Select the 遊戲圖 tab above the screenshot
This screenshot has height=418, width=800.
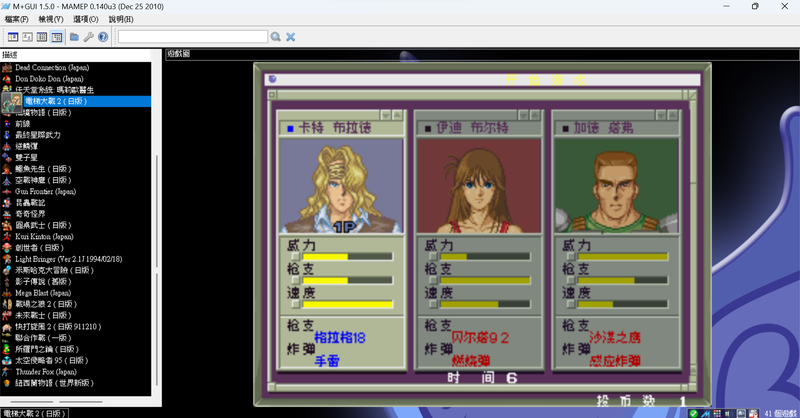pyautogui.click(x=179, y=54)
